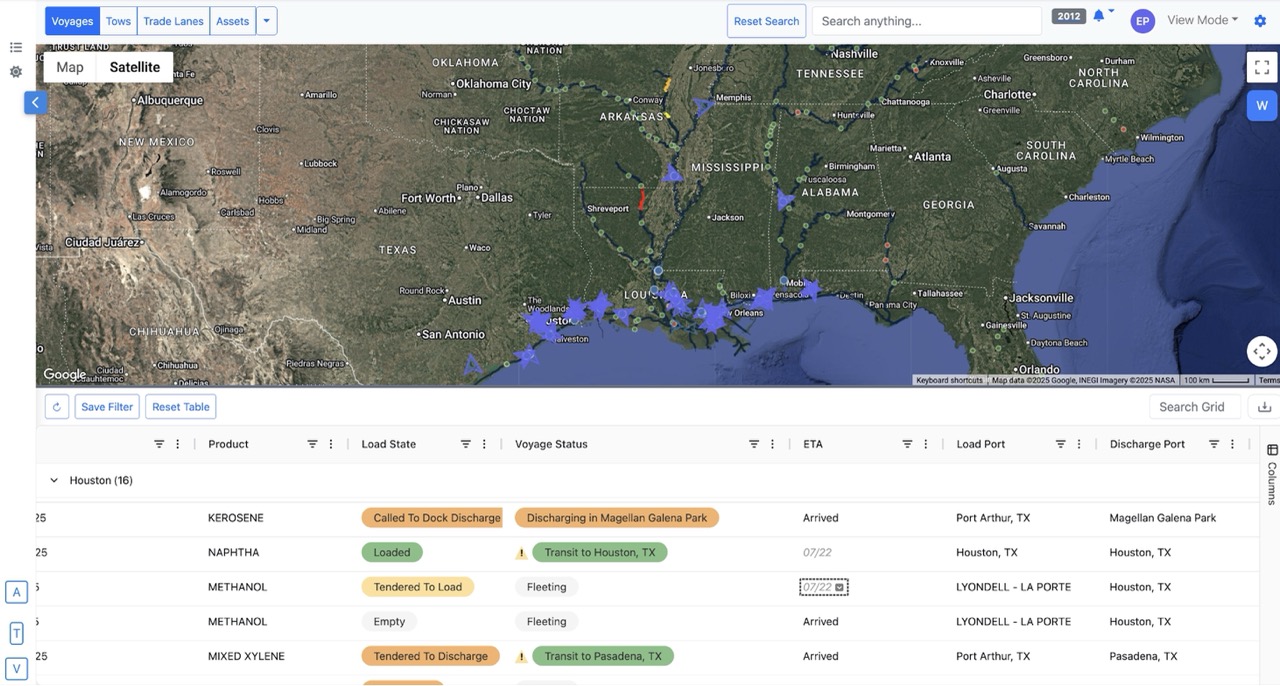Open the View Mode dropdown
The image size is (1280, 686).
1199,19
